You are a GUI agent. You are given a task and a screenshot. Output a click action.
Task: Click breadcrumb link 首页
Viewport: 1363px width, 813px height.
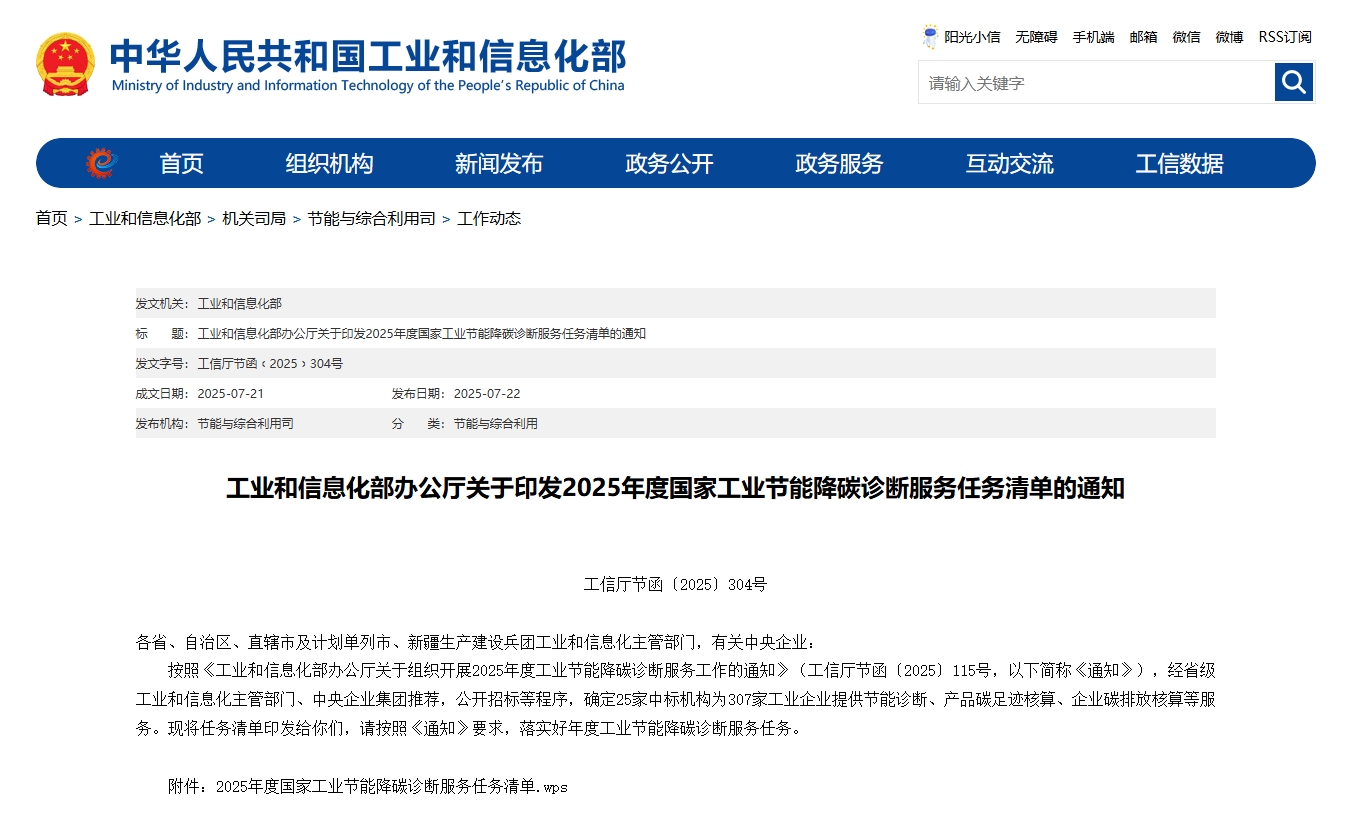tap(52, 218)
